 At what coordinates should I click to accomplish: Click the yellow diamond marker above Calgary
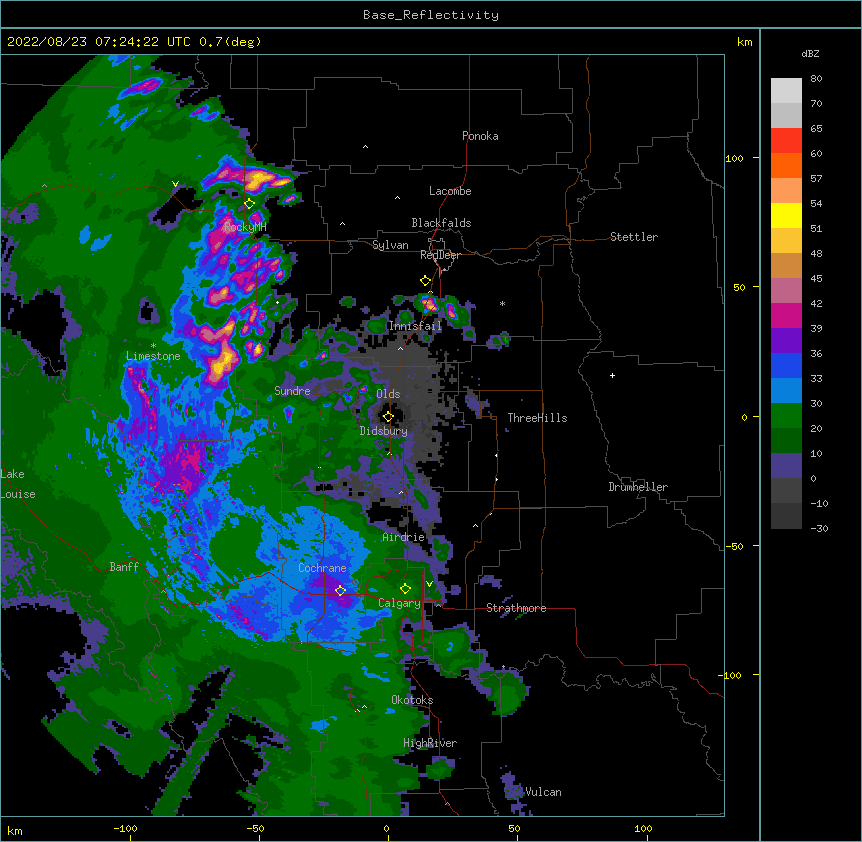pyautogui.click(x=405, y=589)
